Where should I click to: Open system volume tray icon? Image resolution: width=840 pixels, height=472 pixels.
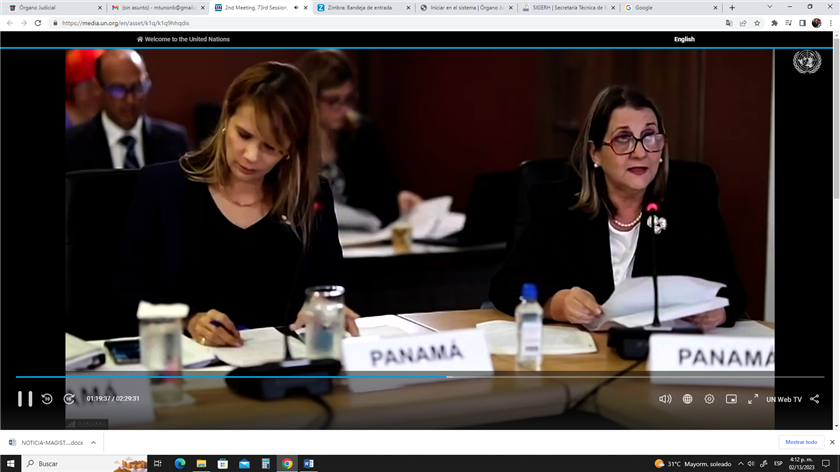point(751,464)
